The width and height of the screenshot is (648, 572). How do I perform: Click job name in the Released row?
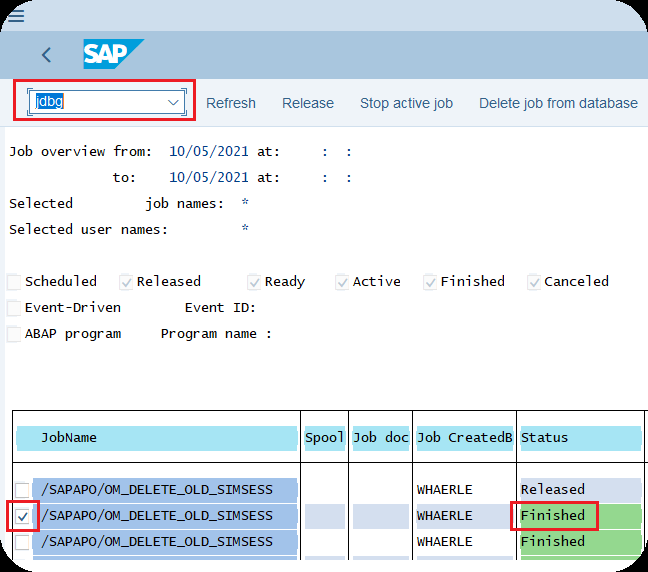point(165,490)
